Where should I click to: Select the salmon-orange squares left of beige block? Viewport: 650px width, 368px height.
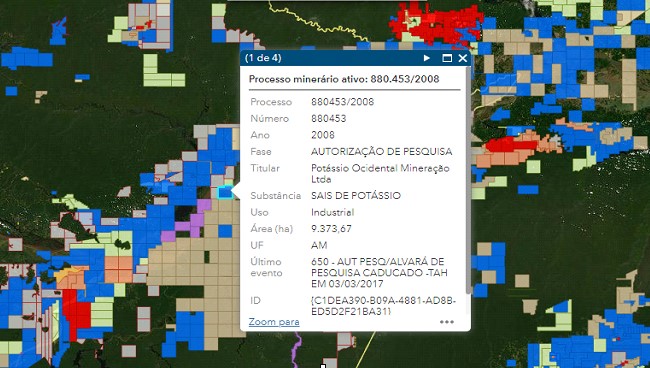[119, 269]
